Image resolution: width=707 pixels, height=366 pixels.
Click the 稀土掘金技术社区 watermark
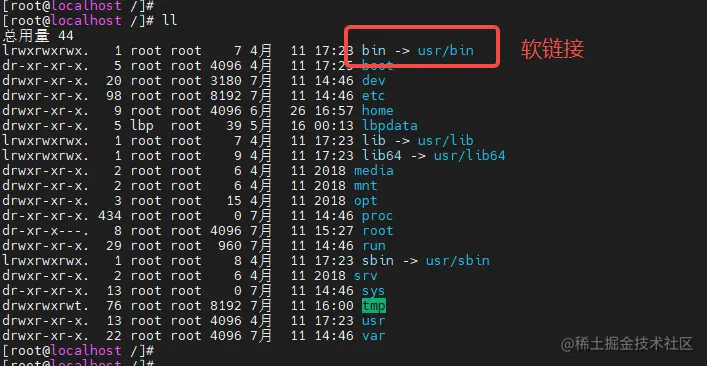tap(627, 344)
